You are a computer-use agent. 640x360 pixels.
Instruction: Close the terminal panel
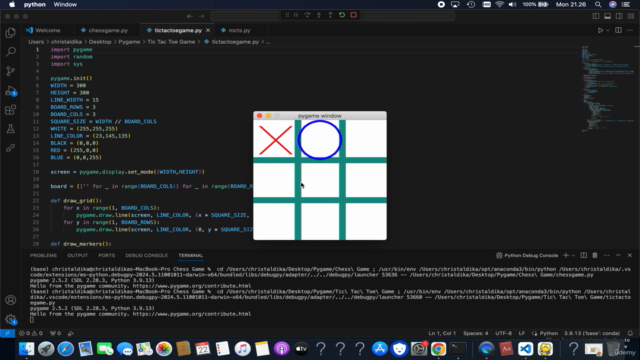[630, 256]
